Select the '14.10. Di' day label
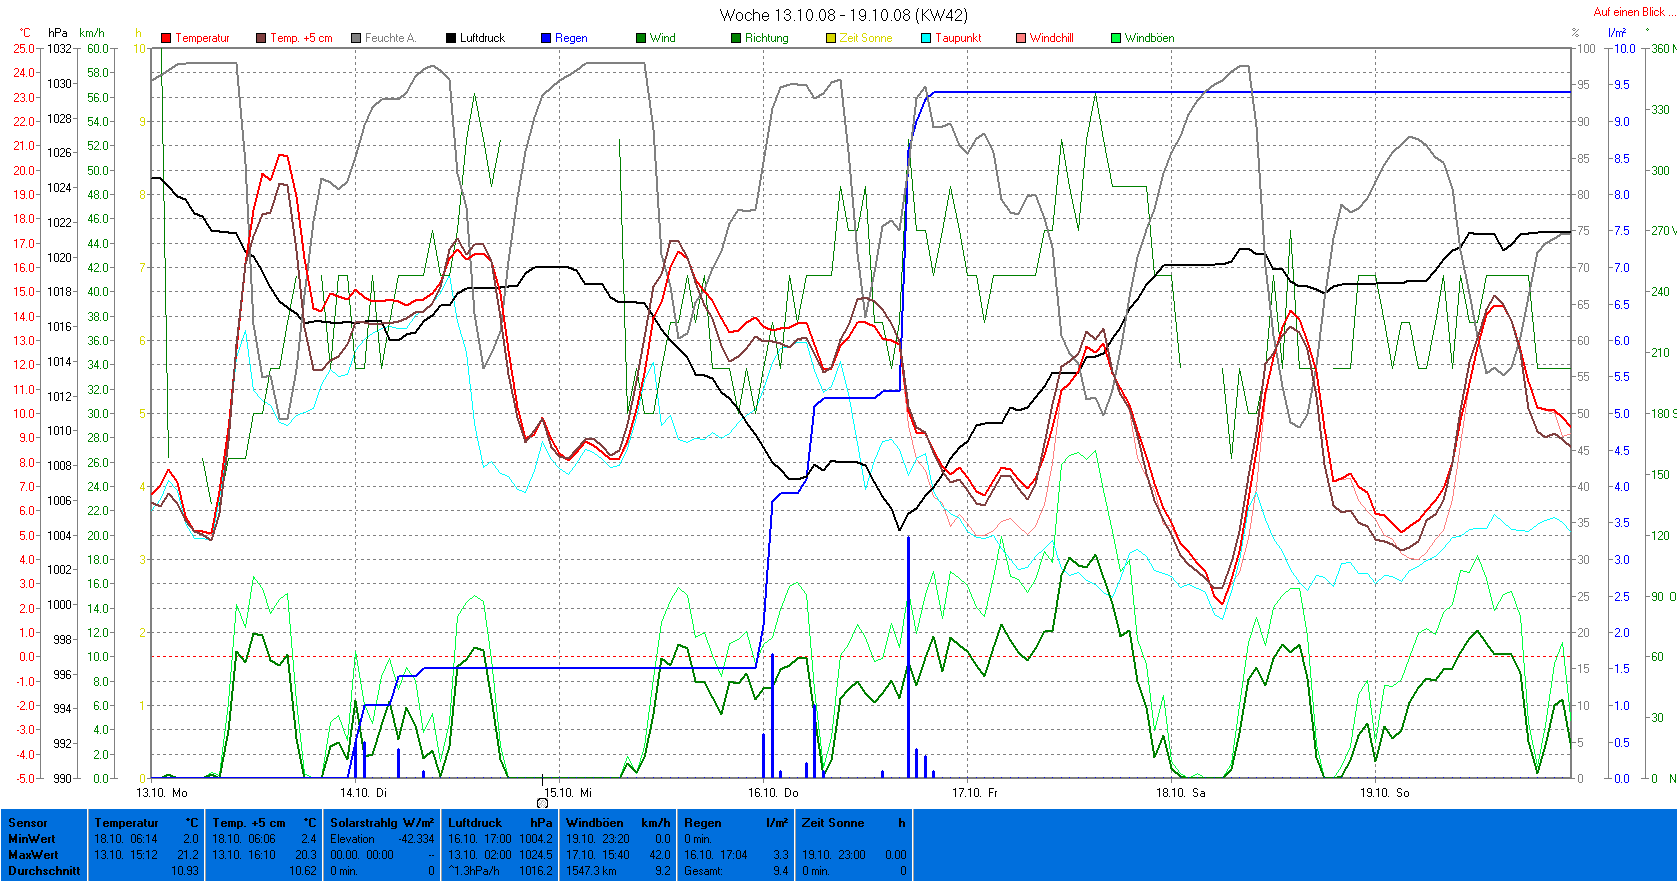1677x881 pixels. click(363, 792)
